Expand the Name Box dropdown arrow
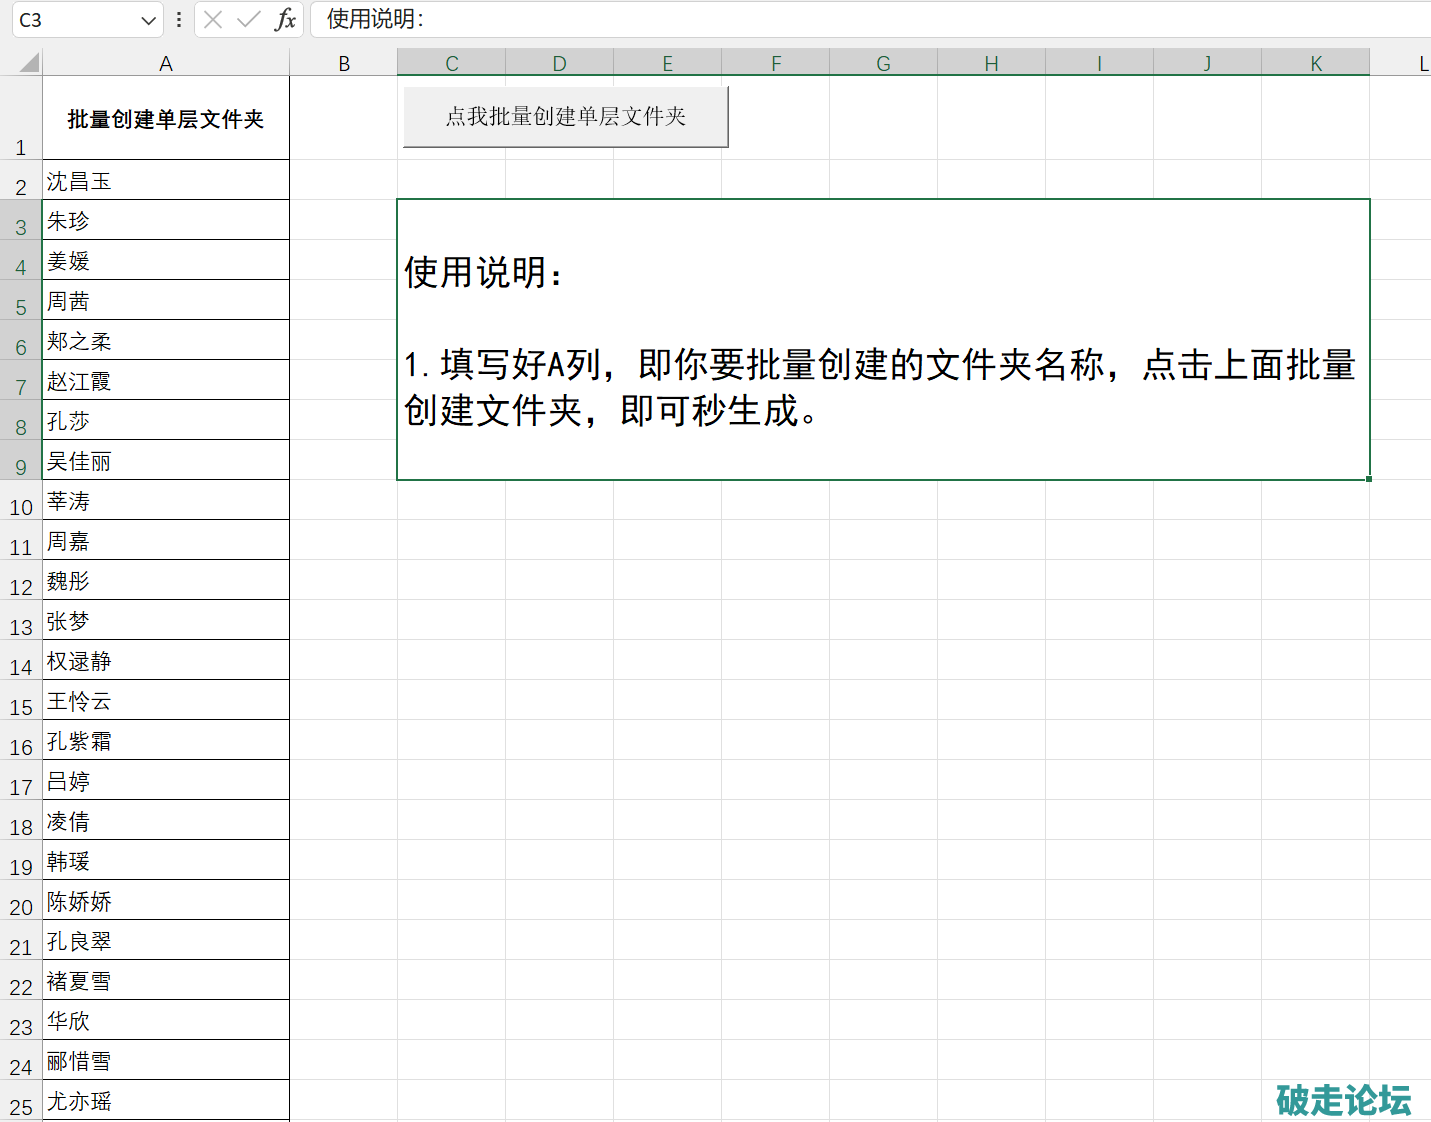The image size is (1431, 1122). tap(148, 20)
